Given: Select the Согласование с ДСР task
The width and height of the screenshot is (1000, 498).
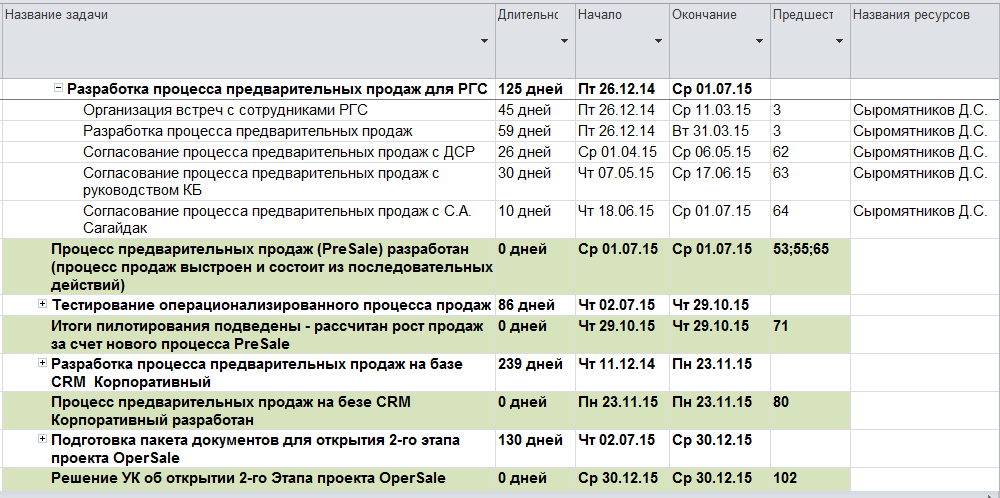Looking at the screenshot, I should coord(279,152).
